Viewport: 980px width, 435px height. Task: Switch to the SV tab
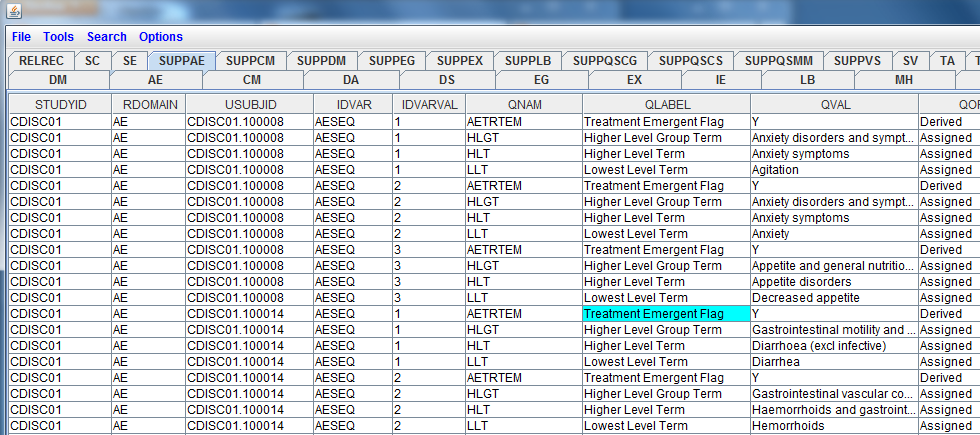point(911,61)
